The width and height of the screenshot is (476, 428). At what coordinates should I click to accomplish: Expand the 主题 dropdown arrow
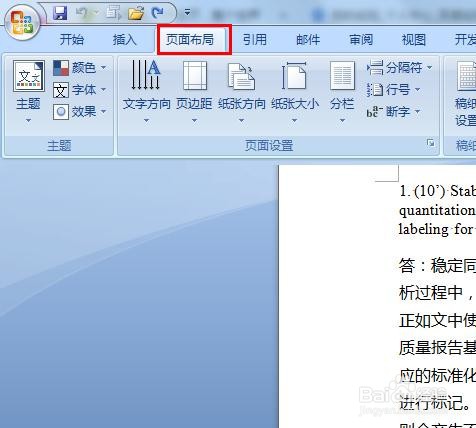coord(28,120)
